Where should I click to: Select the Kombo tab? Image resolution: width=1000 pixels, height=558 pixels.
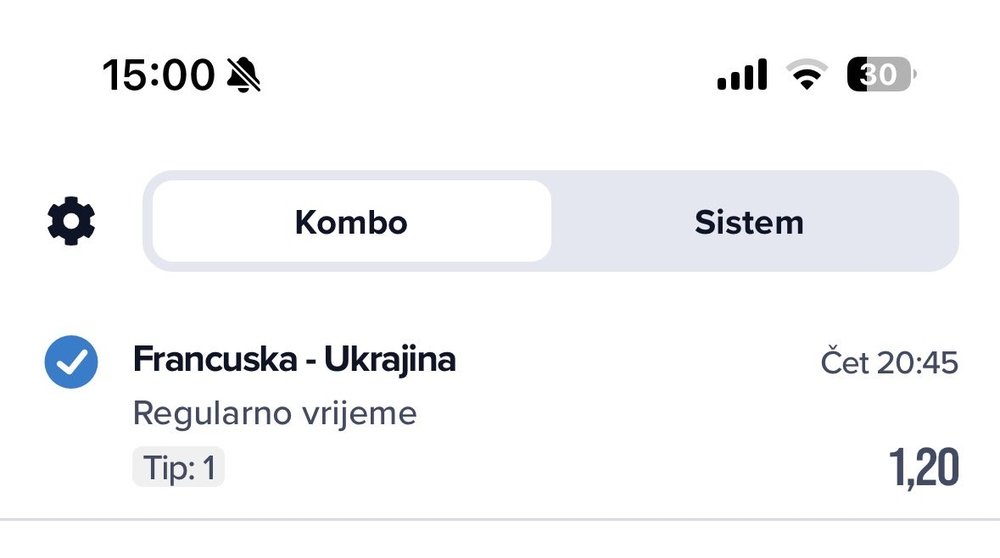pos(351,221)
